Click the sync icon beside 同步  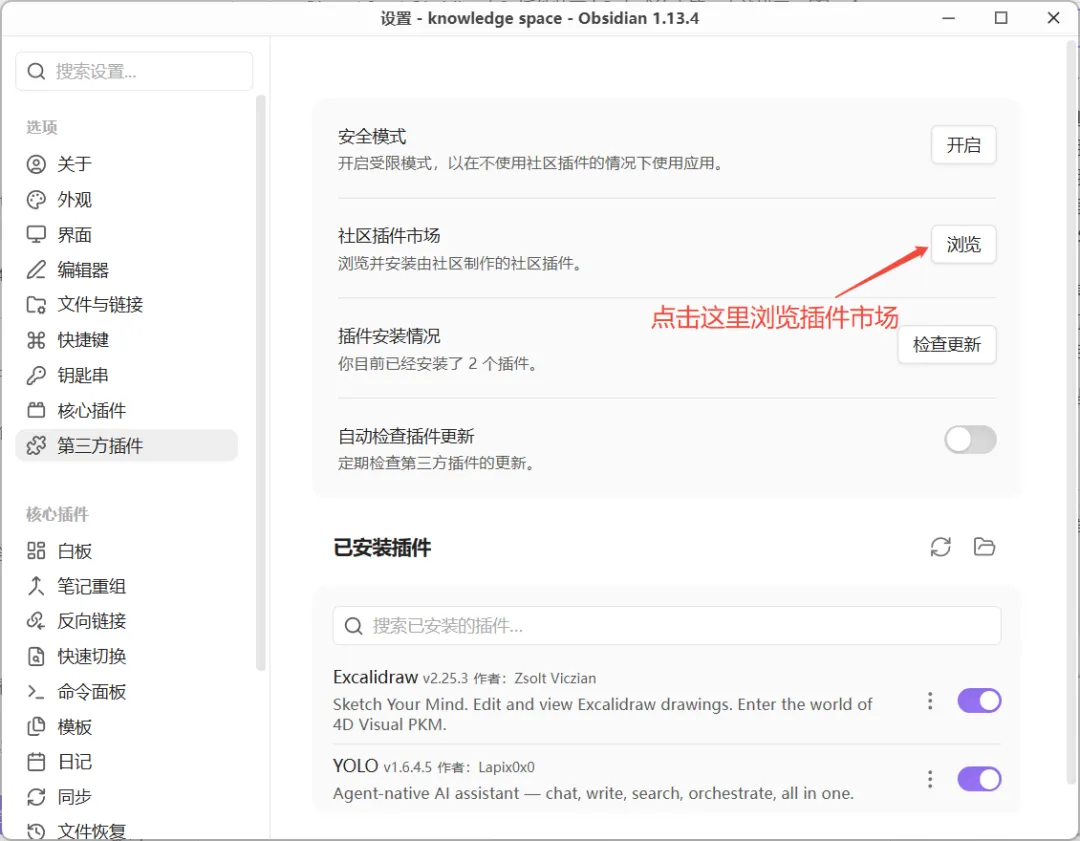pyautogui.click(x=36, y=797)
